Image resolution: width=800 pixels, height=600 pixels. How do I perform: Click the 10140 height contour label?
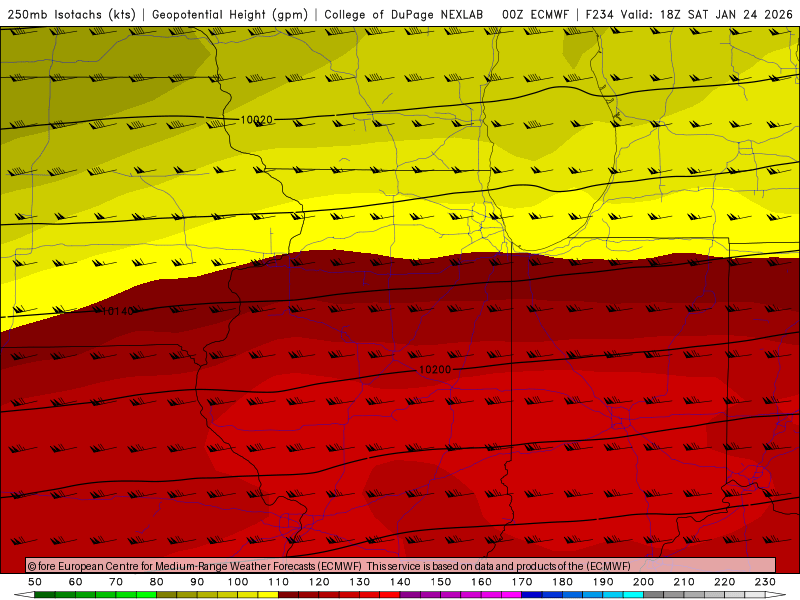[x=118, y=311]
